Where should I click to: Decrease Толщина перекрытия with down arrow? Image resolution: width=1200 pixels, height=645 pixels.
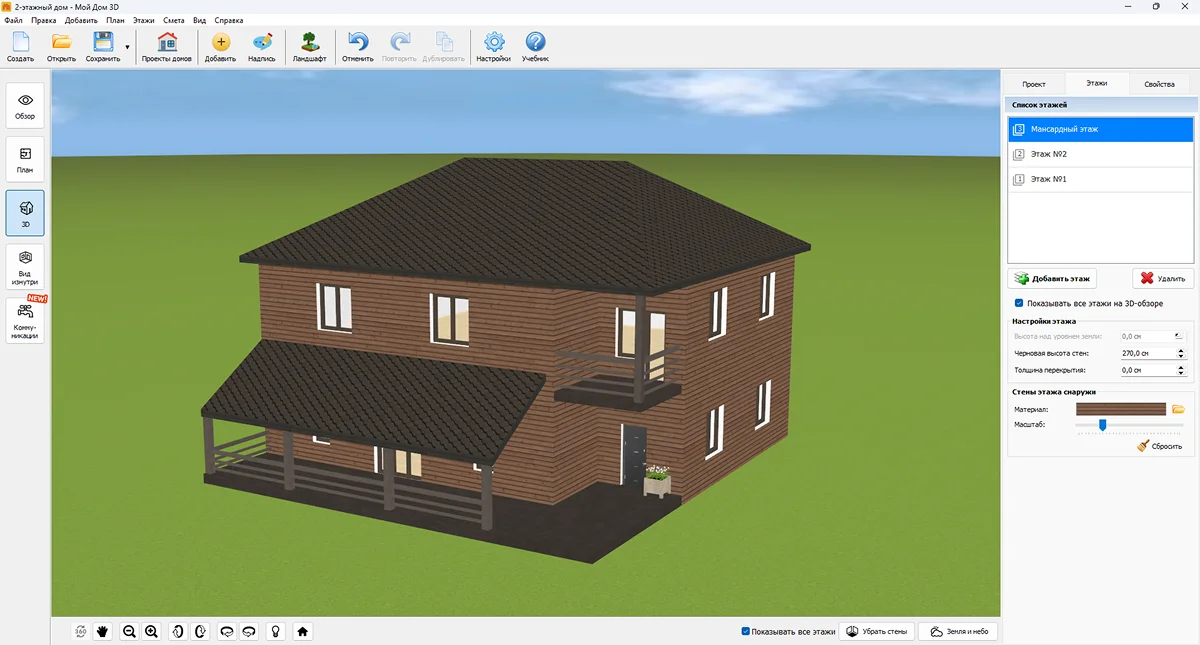pyautogui.click(x=1181, y=373)
